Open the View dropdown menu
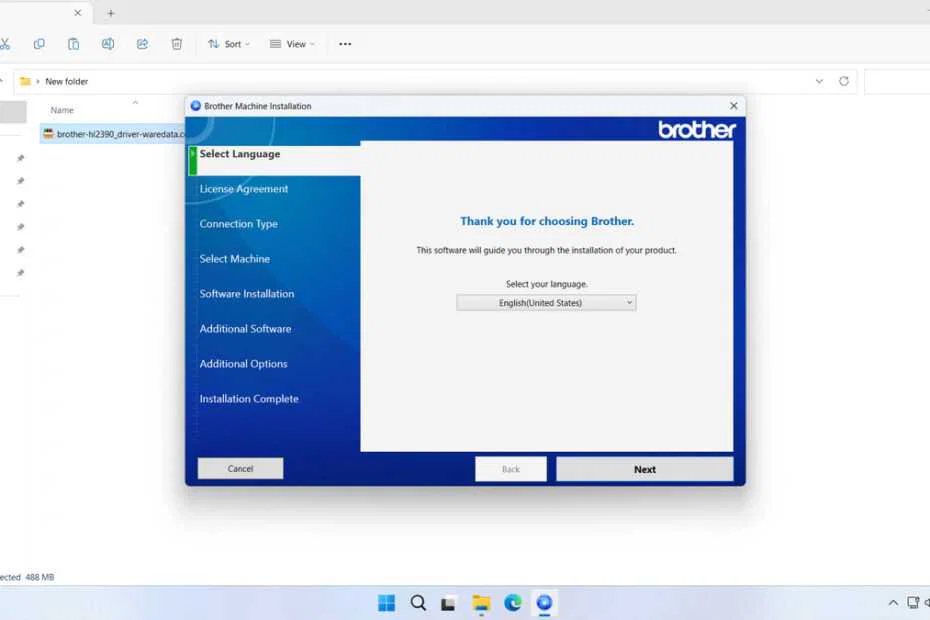This screenshot has height=620, width=930. (x=291, y=44)
